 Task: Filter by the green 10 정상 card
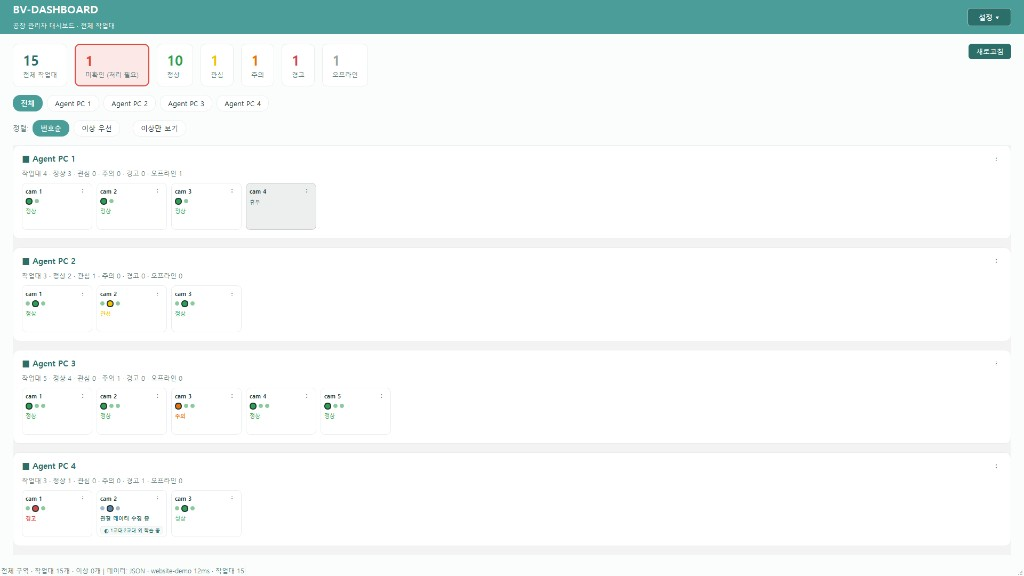pyautogui.click(x=174, y=65)
